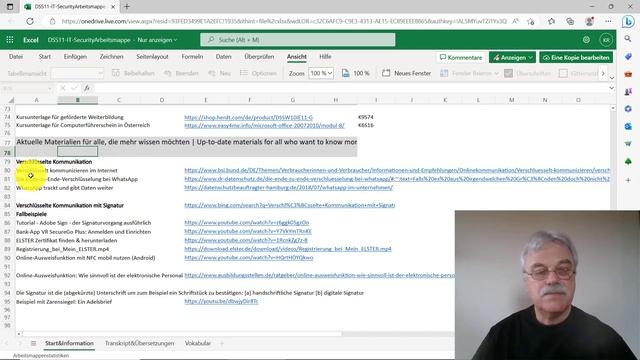Switch to the Formeln ribbon tab
The width and height of the screenshot is (640, 360).
[x=192, y=57]
